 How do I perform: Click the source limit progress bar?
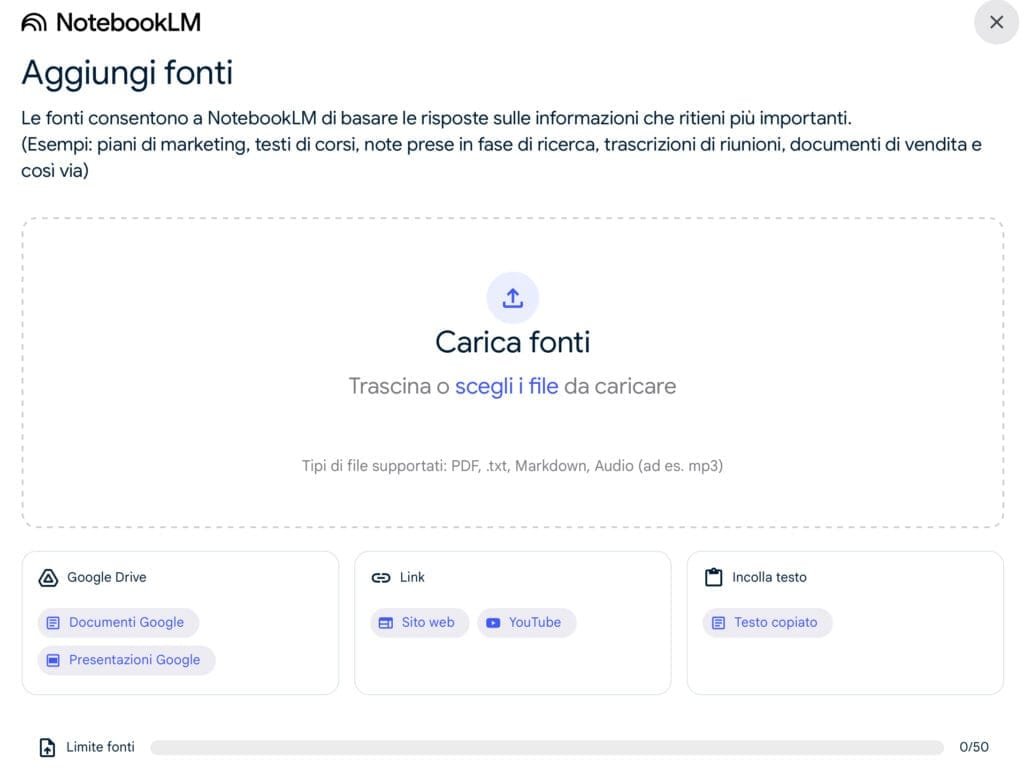point(546,747)
